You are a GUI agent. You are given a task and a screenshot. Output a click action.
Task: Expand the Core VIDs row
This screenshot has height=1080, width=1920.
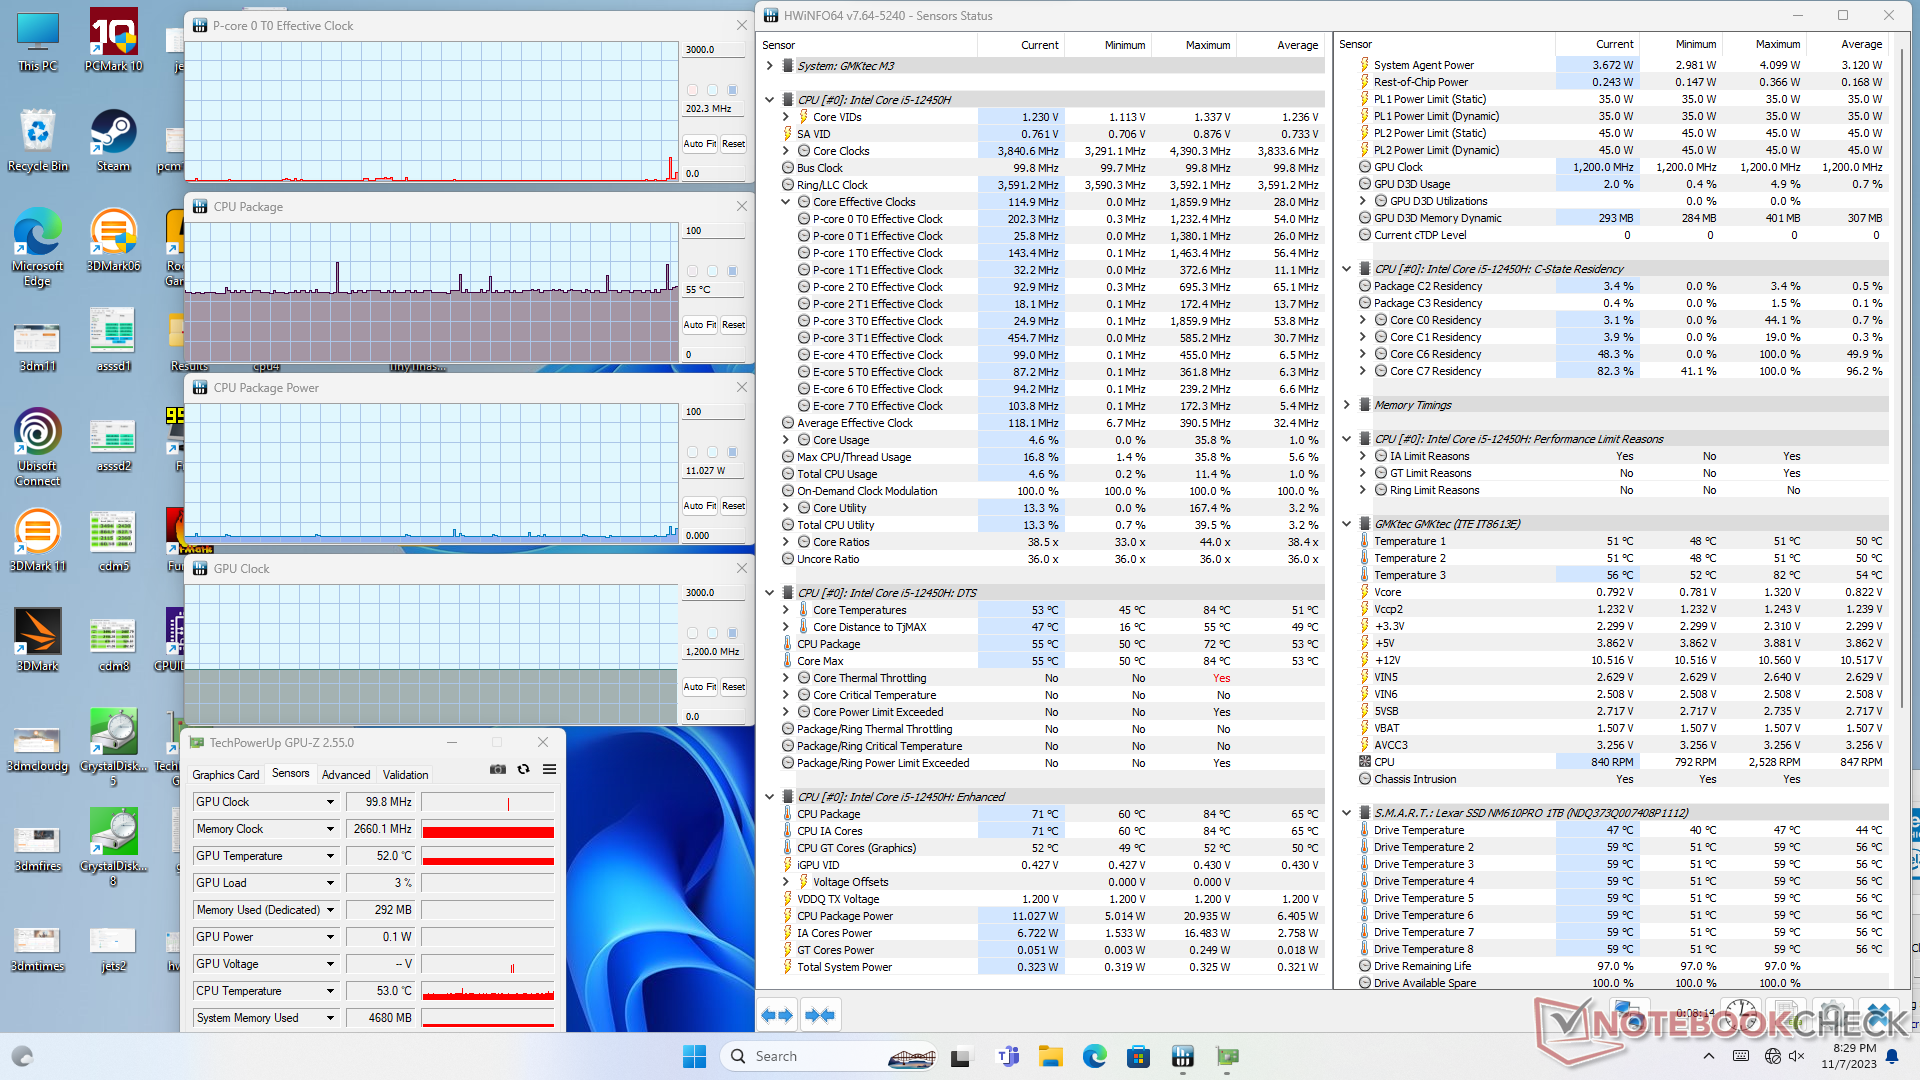click(x=786, y=117)
